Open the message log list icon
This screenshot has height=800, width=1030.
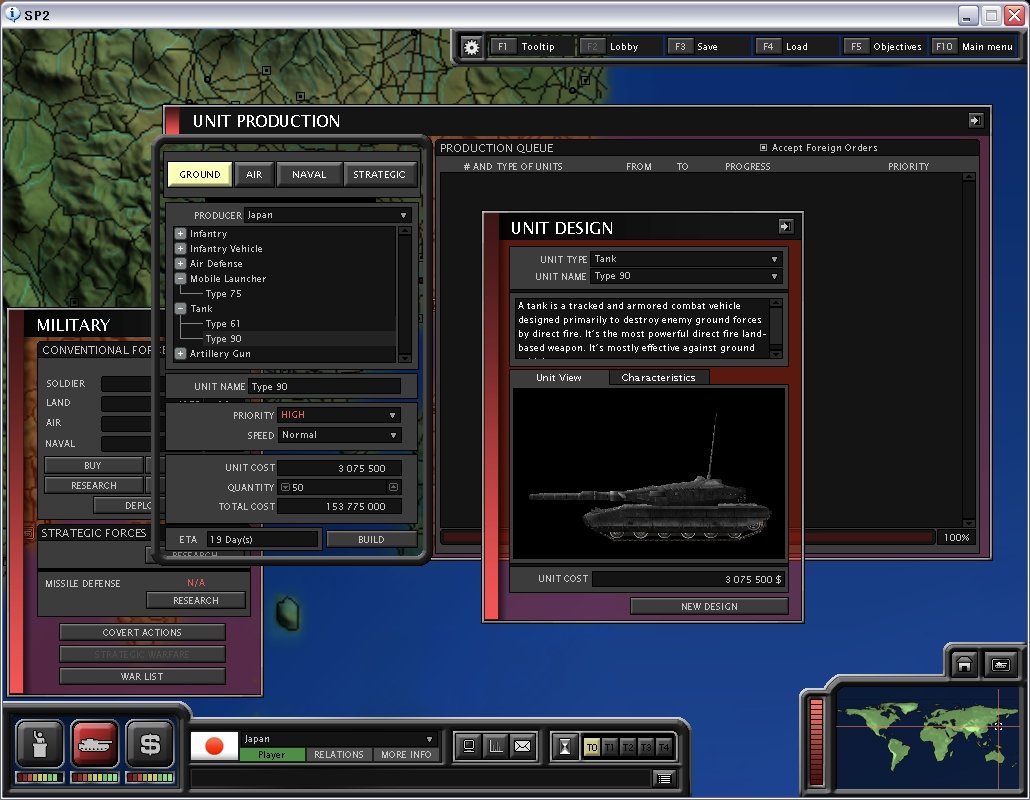664,778
